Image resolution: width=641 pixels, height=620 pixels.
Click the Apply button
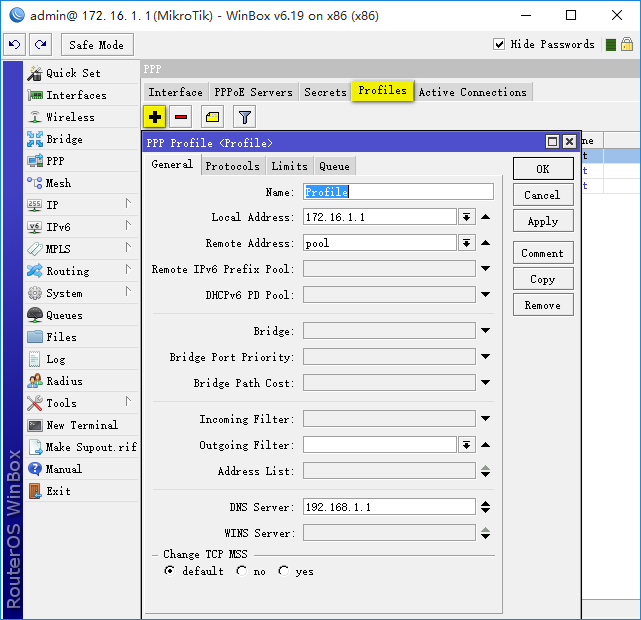(542, 221)
